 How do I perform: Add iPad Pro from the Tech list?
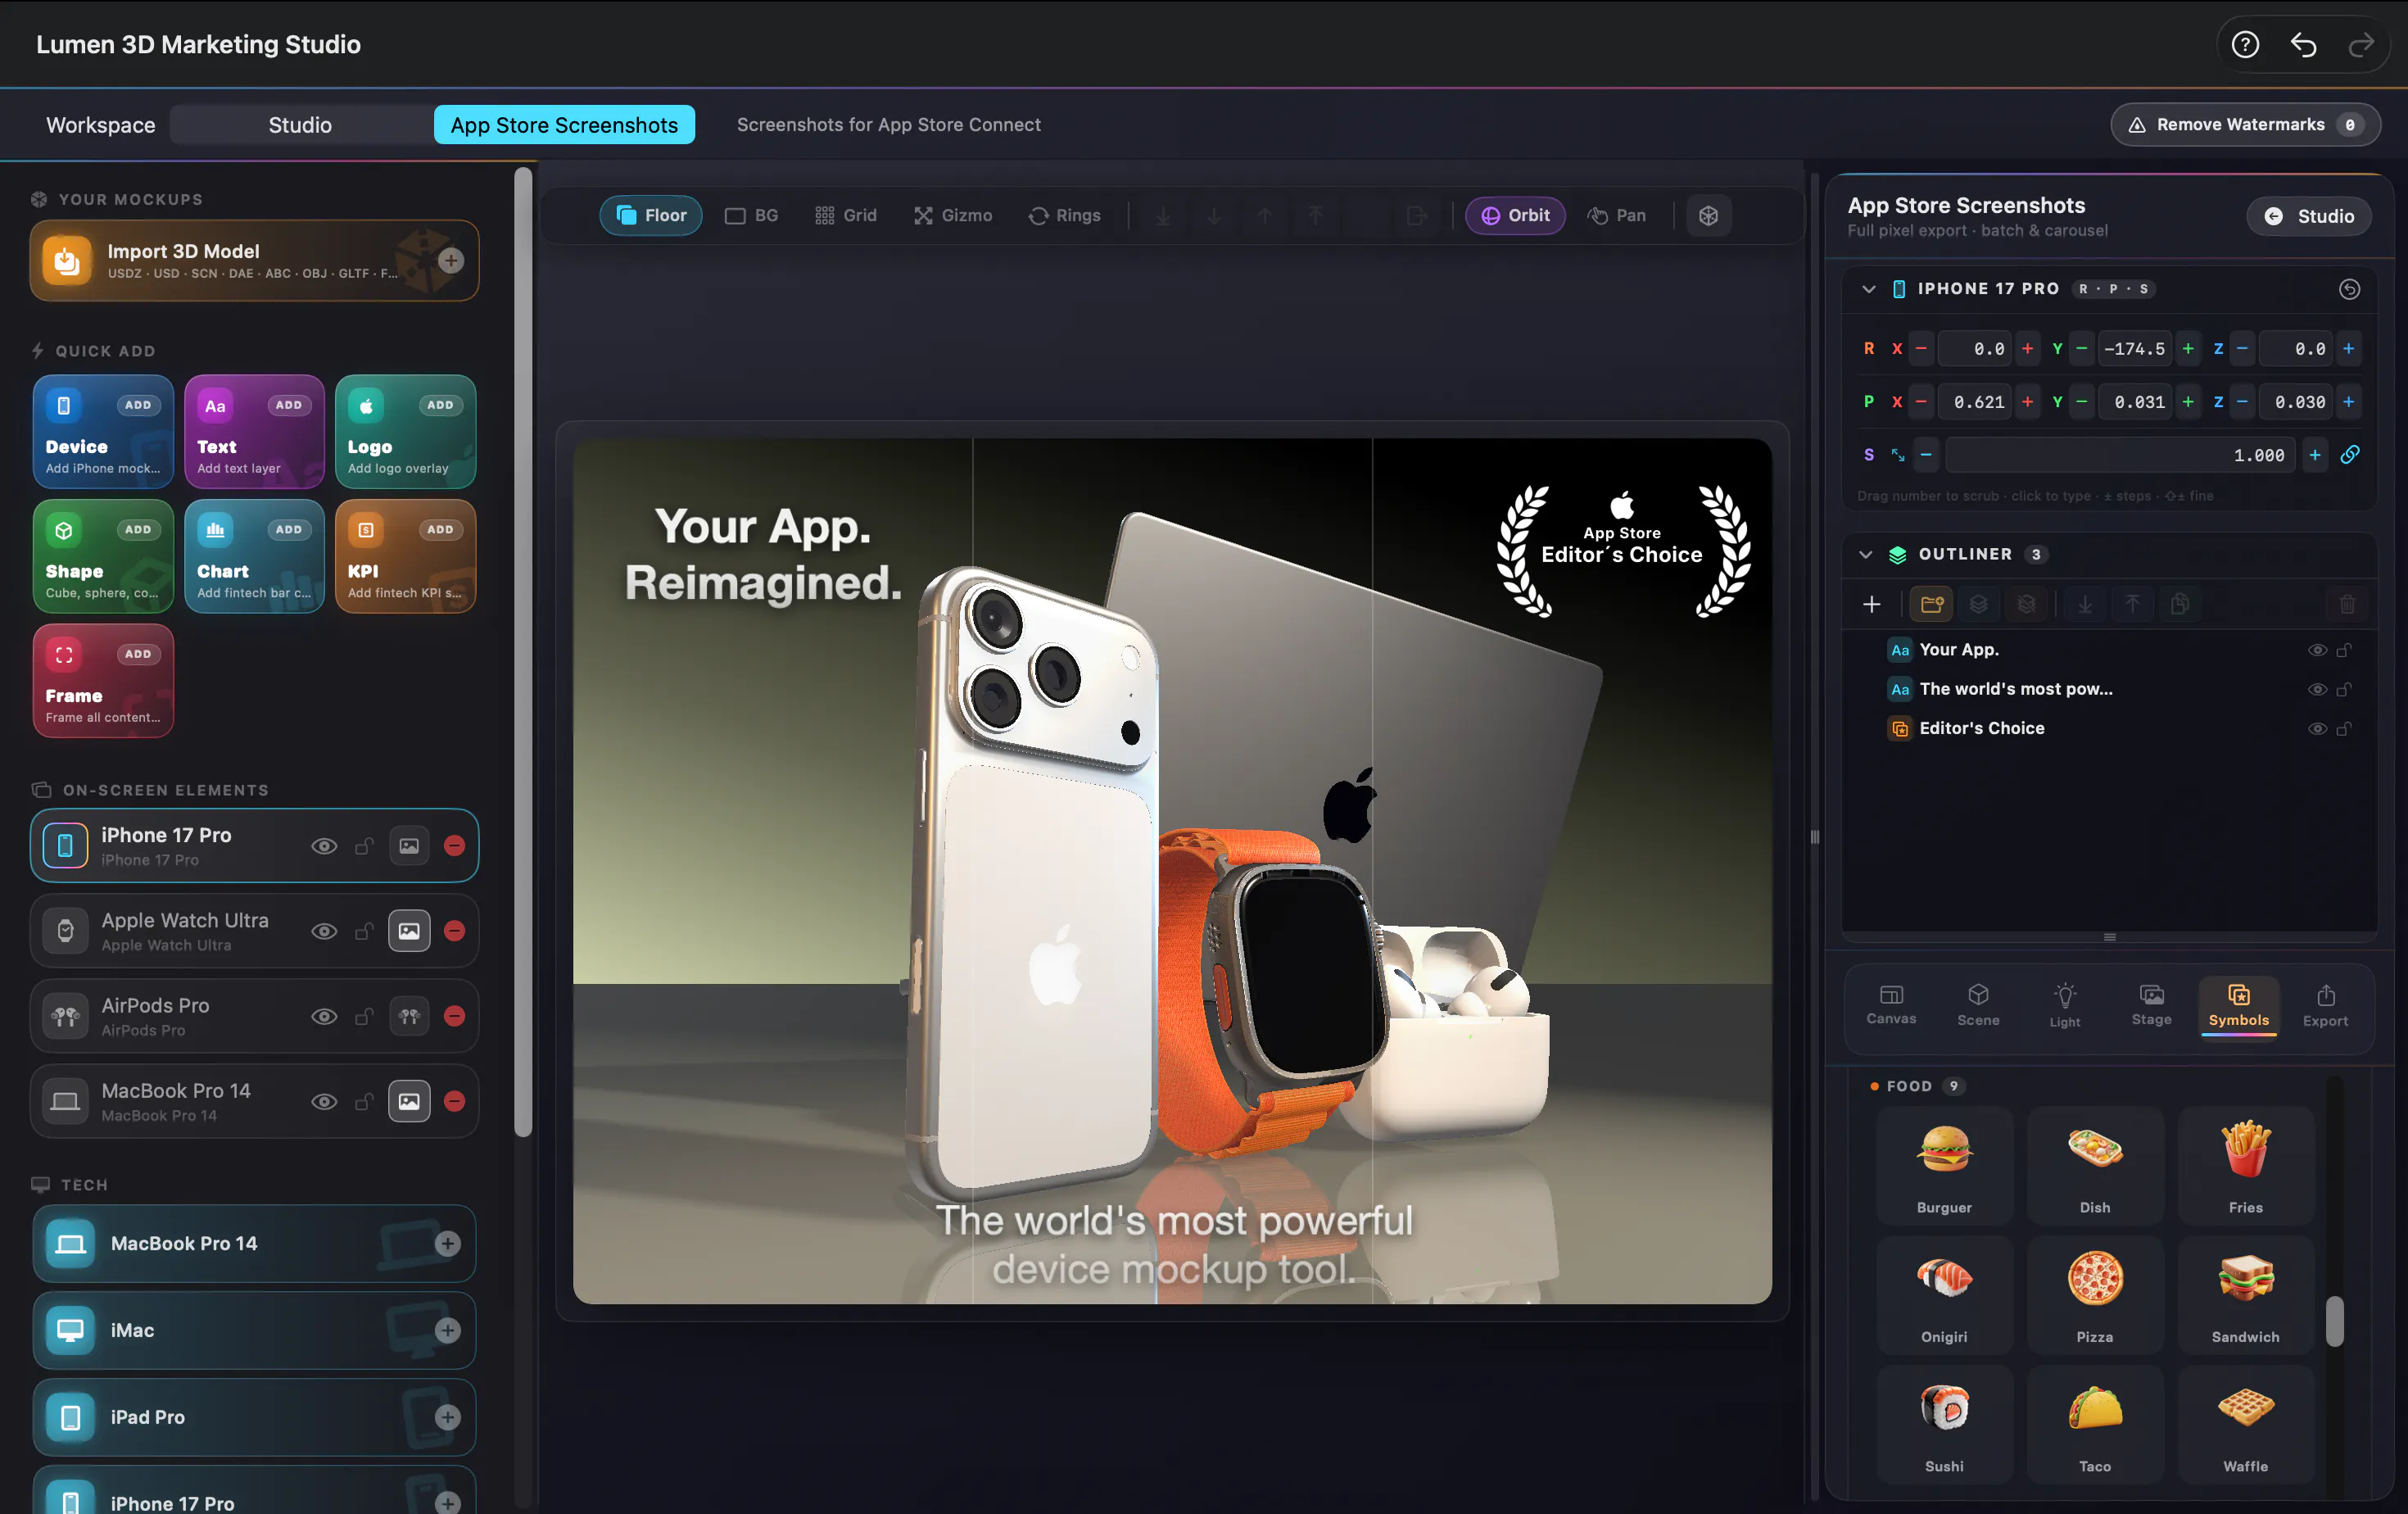448,1417
